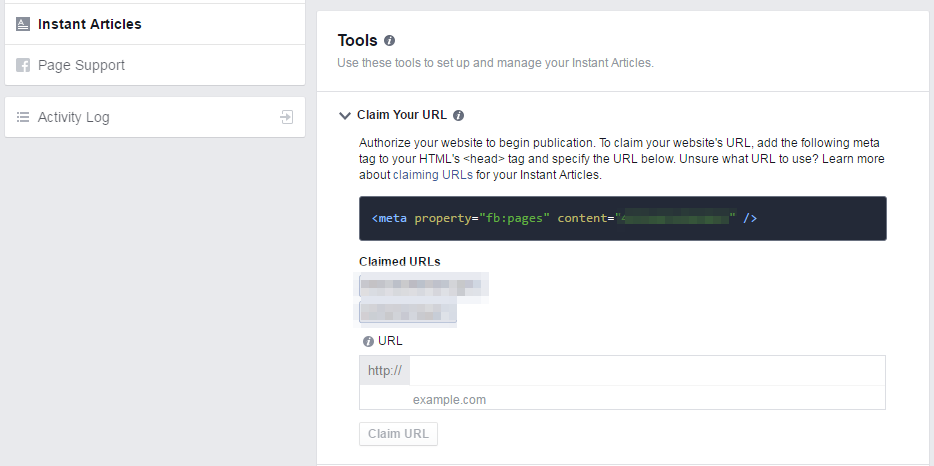
Task: Click the Facebook Page Support icon
Action: pos(23,65)
